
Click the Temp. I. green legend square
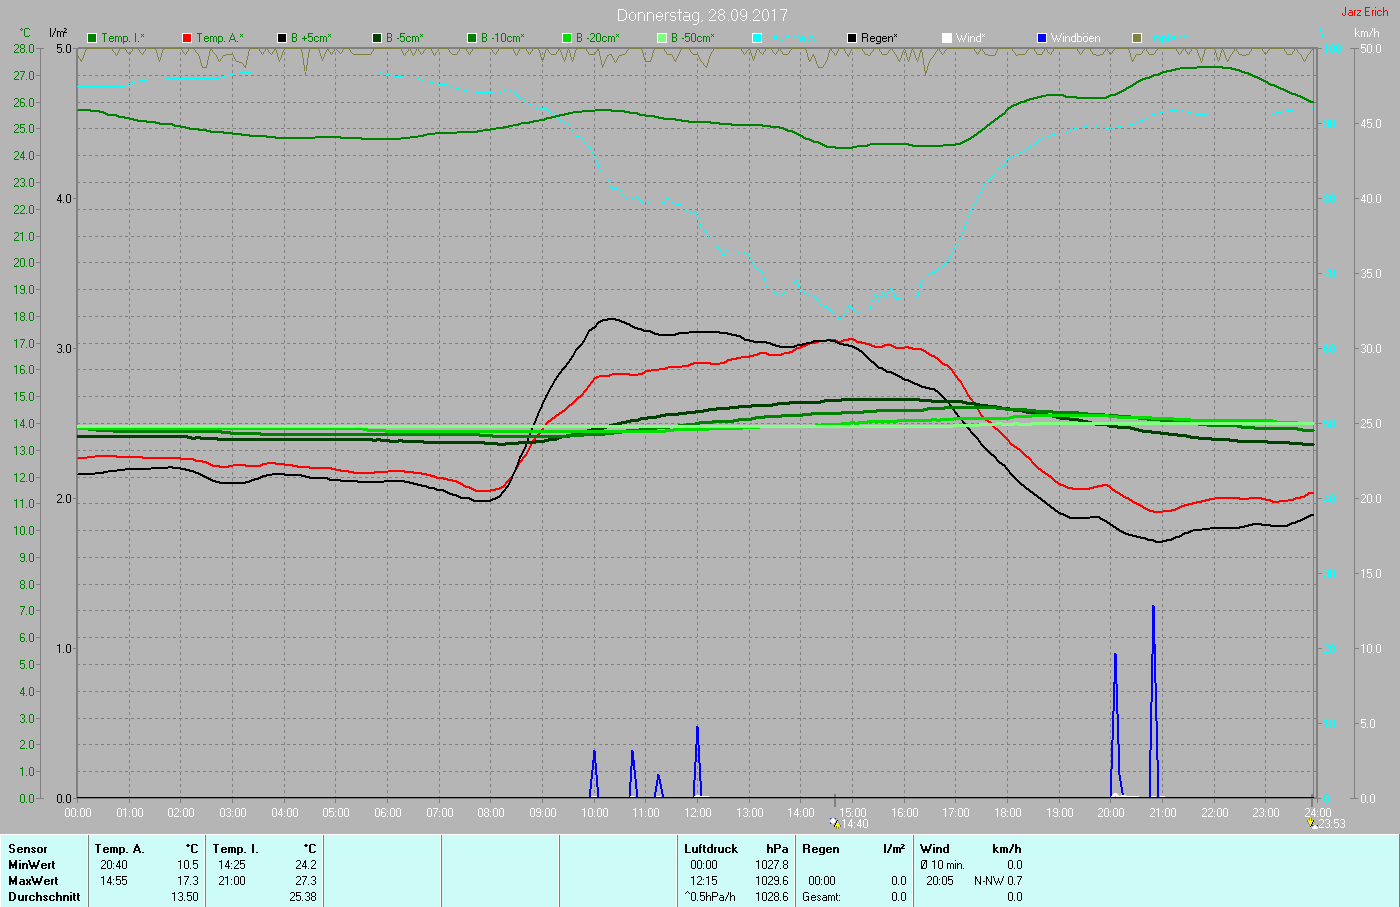92,38
